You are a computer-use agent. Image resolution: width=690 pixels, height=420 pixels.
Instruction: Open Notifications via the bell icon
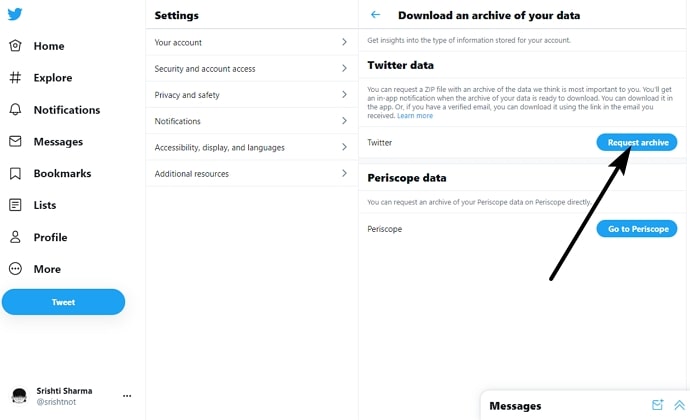pos(15,109)
